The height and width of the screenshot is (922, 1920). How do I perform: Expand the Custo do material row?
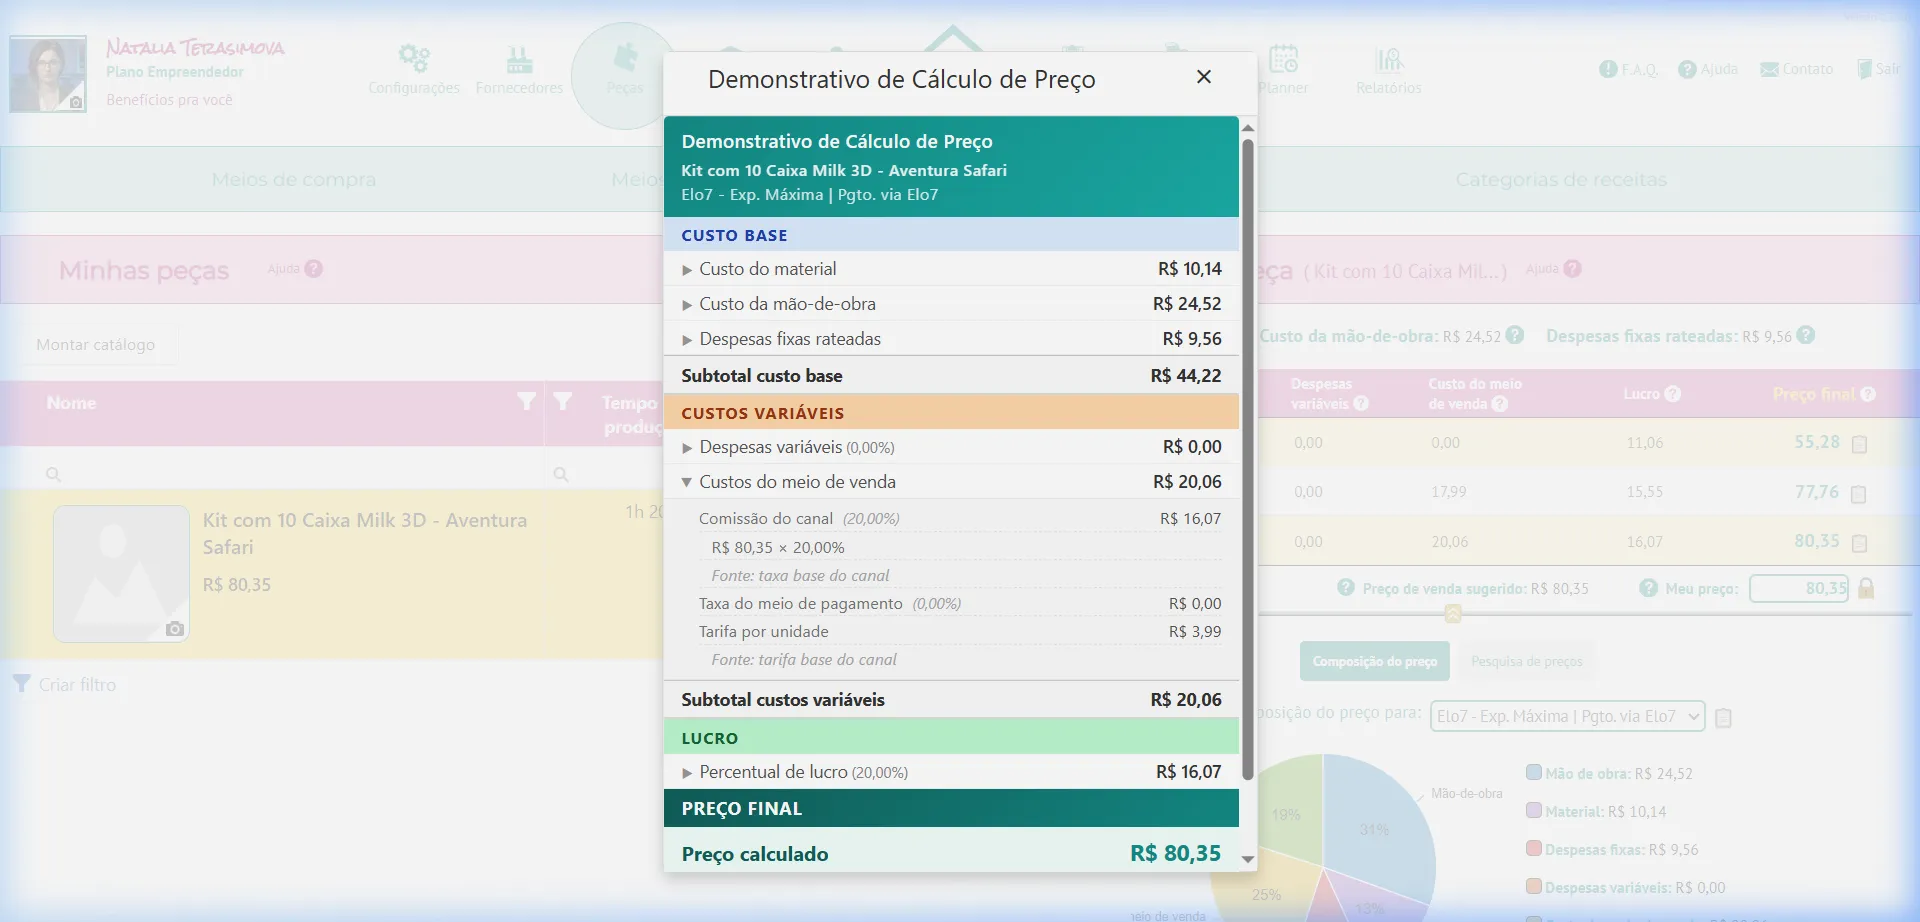(687, 270)
